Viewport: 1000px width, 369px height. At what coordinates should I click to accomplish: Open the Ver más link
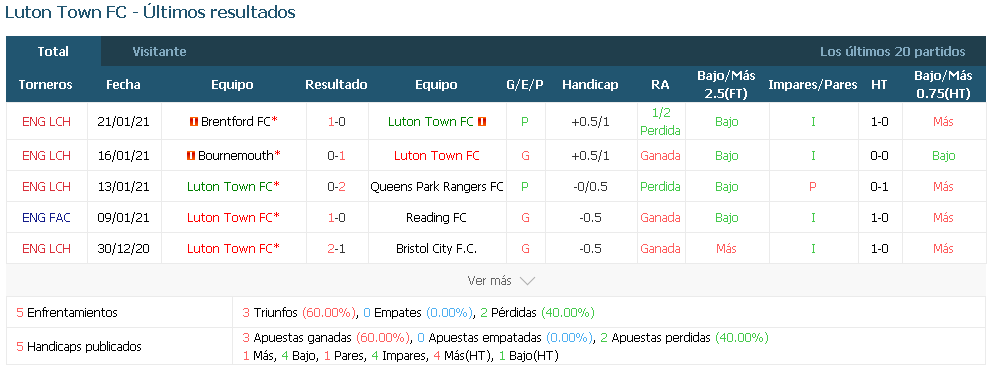(489, 281)
